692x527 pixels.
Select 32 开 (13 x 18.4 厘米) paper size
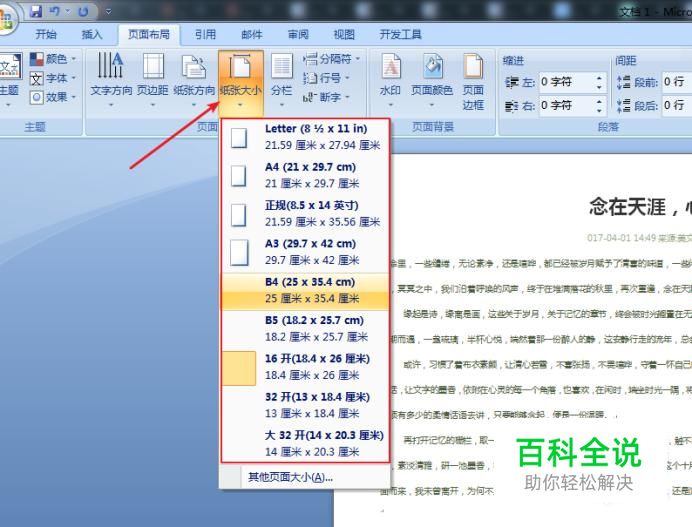305,406
